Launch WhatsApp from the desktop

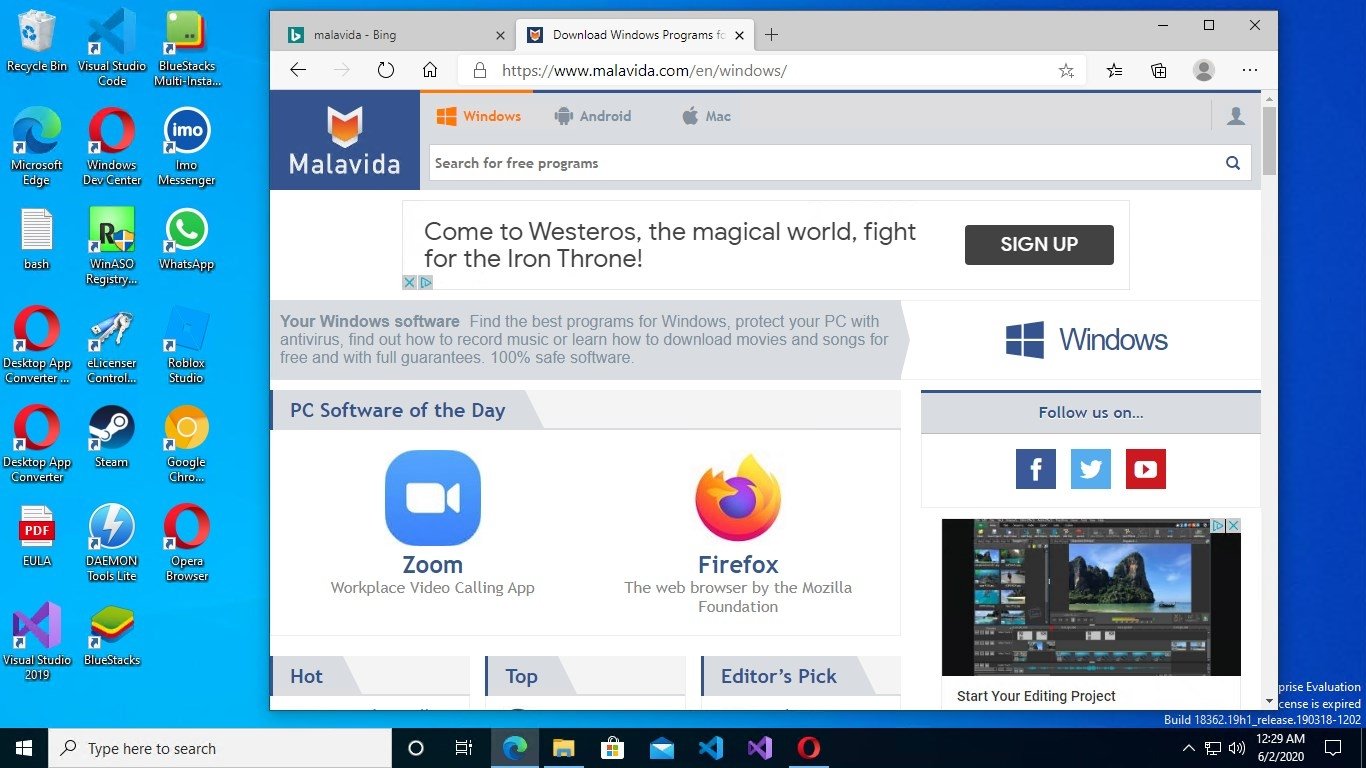coord(186,238)
